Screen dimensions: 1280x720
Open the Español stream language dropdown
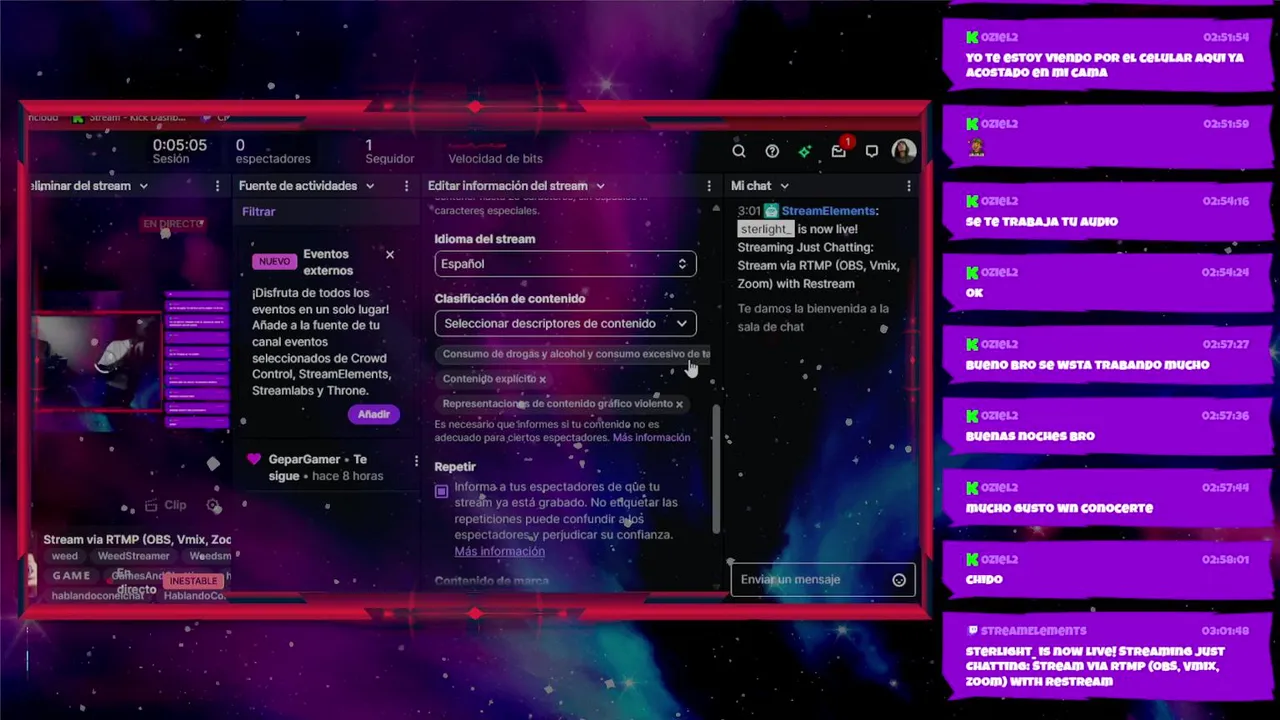pyautogui.click(x=565, y=264)
